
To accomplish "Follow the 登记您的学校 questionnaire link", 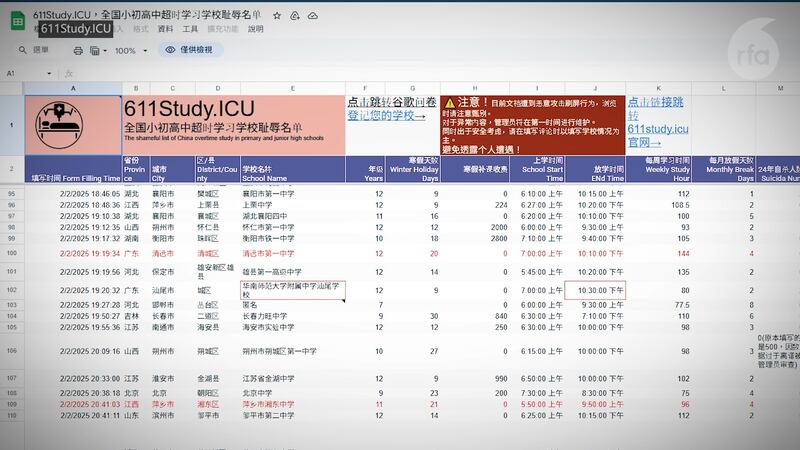I will 386,116.
